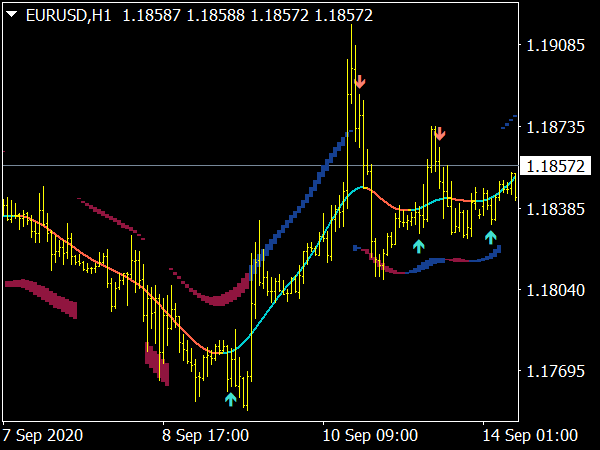Image resolution: width=600 pixels, height=450 pixels.
Task: Click the 1.18735 price scale label
Action: (556, 127)
